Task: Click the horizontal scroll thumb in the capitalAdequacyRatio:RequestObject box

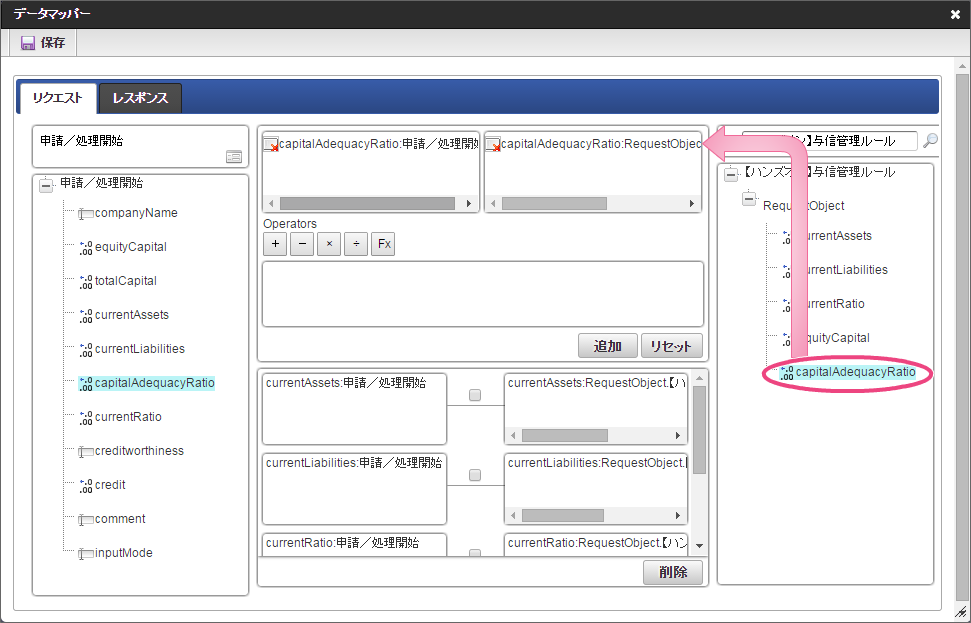Action: click(554, 204)
